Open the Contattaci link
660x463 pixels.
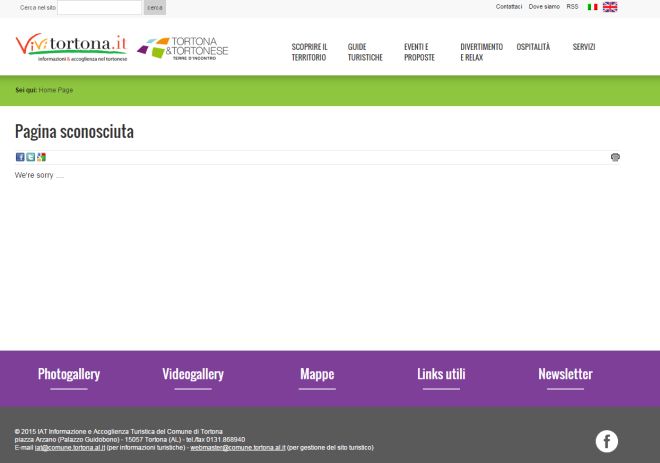508,7
